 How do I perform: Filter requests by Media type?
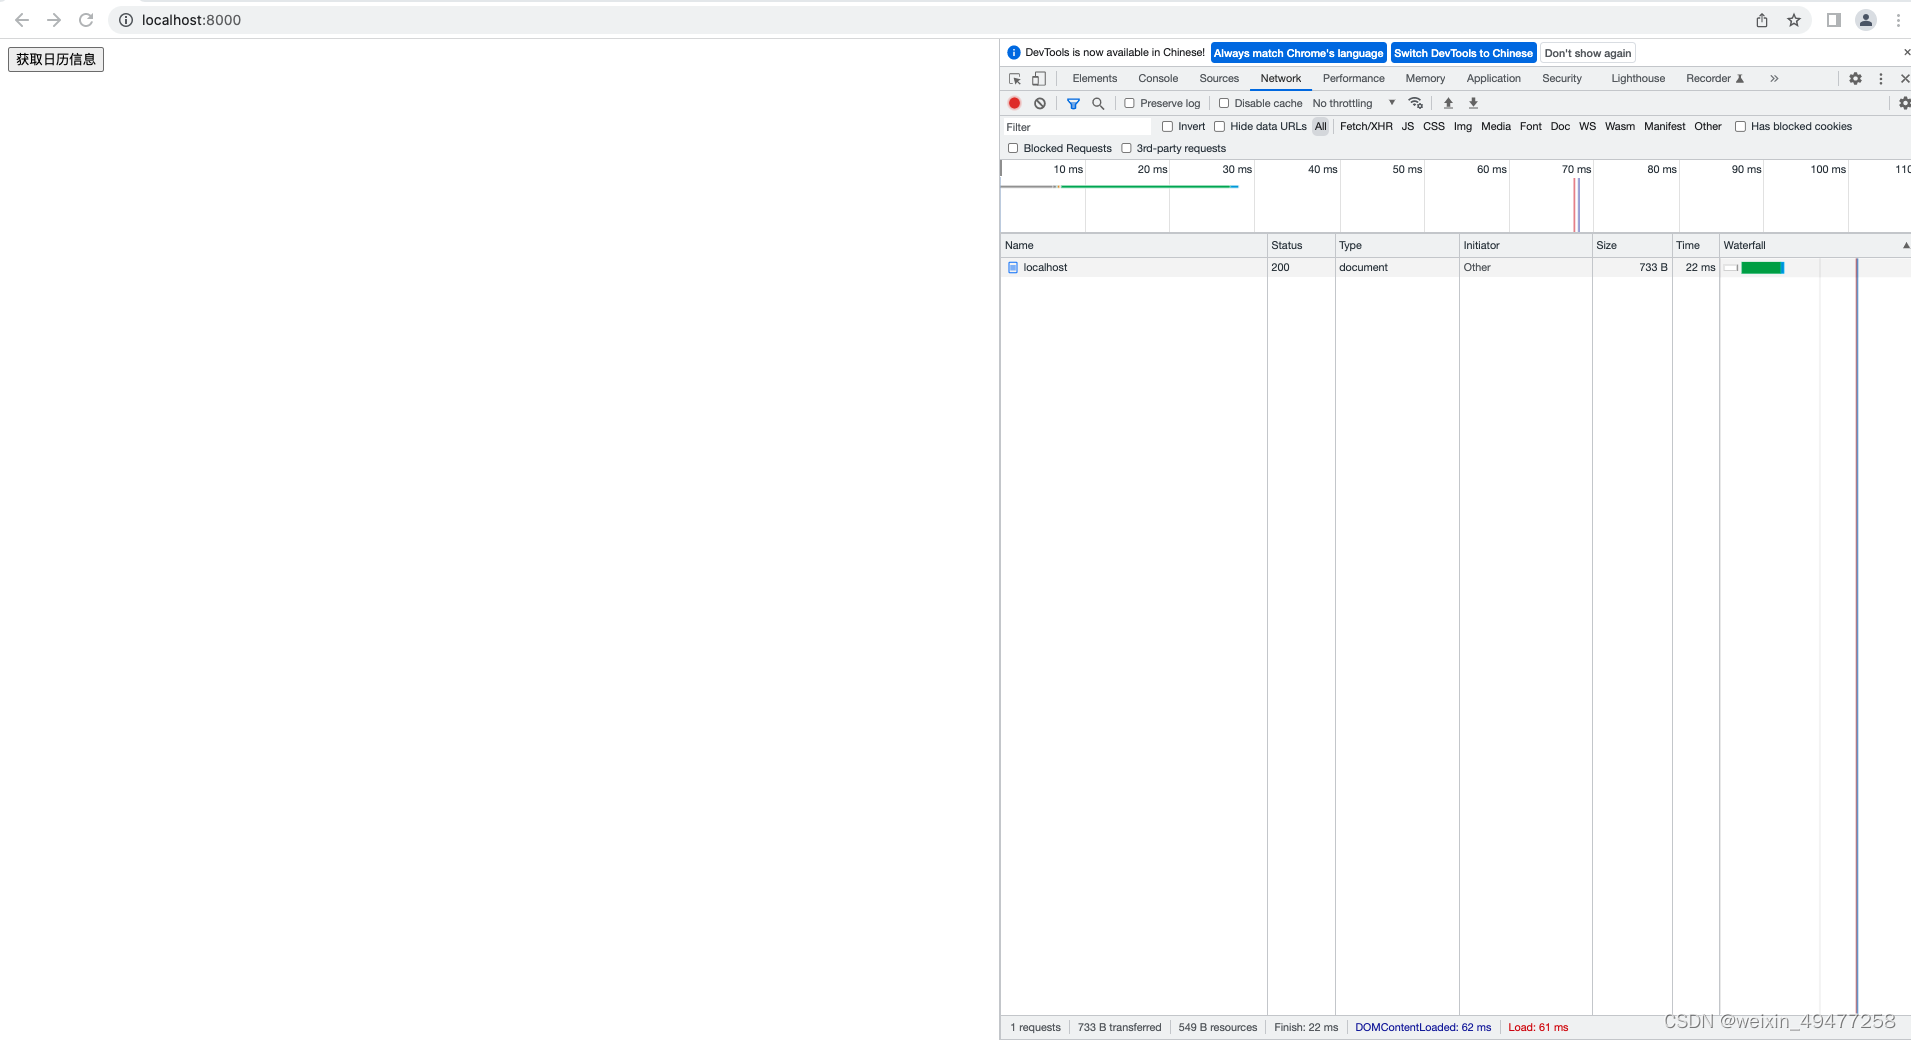click(1496, 126)
